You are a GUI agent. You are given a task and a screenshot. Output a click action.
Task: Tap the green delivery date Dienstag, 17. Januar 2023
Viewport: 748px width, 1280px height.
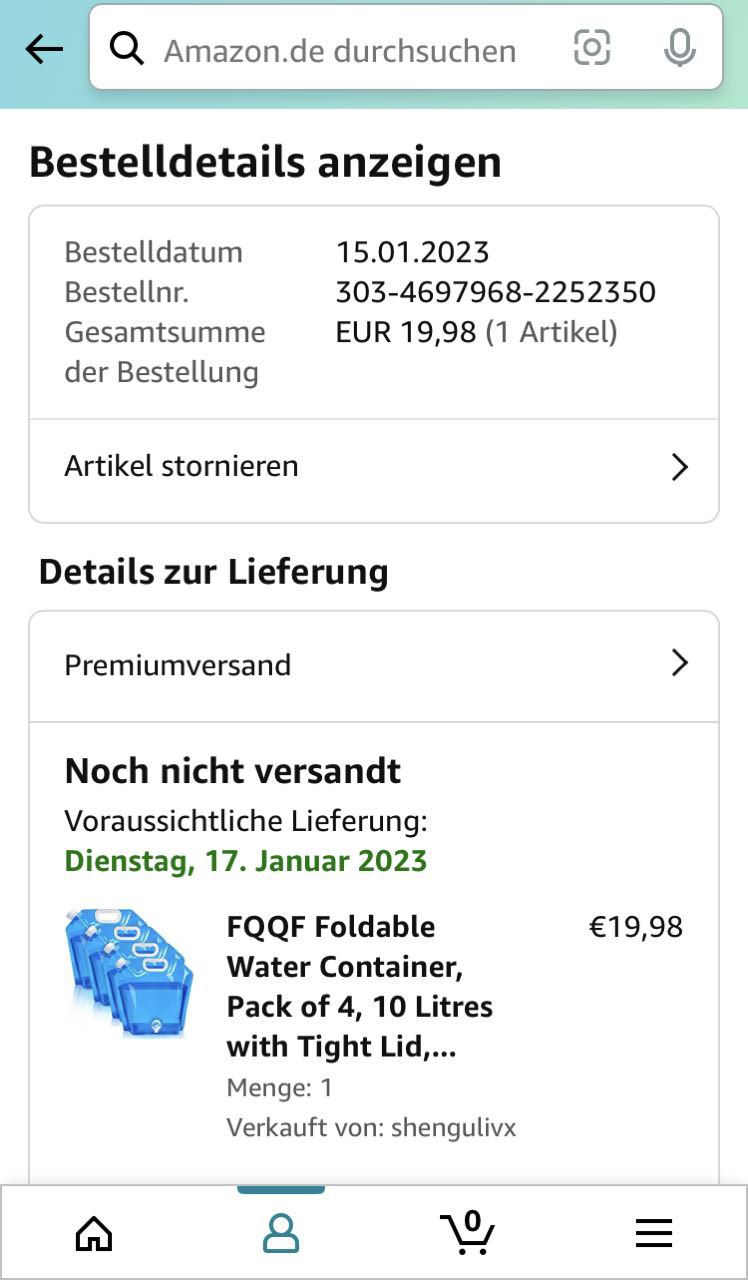point(246,861)
